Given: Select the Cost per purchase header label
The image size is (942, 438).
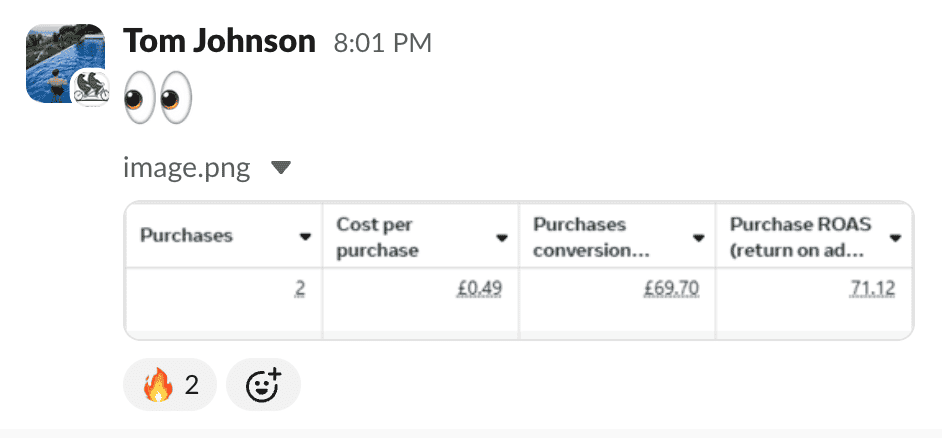Looking at the screenshot, I should (x=375, y=237).
